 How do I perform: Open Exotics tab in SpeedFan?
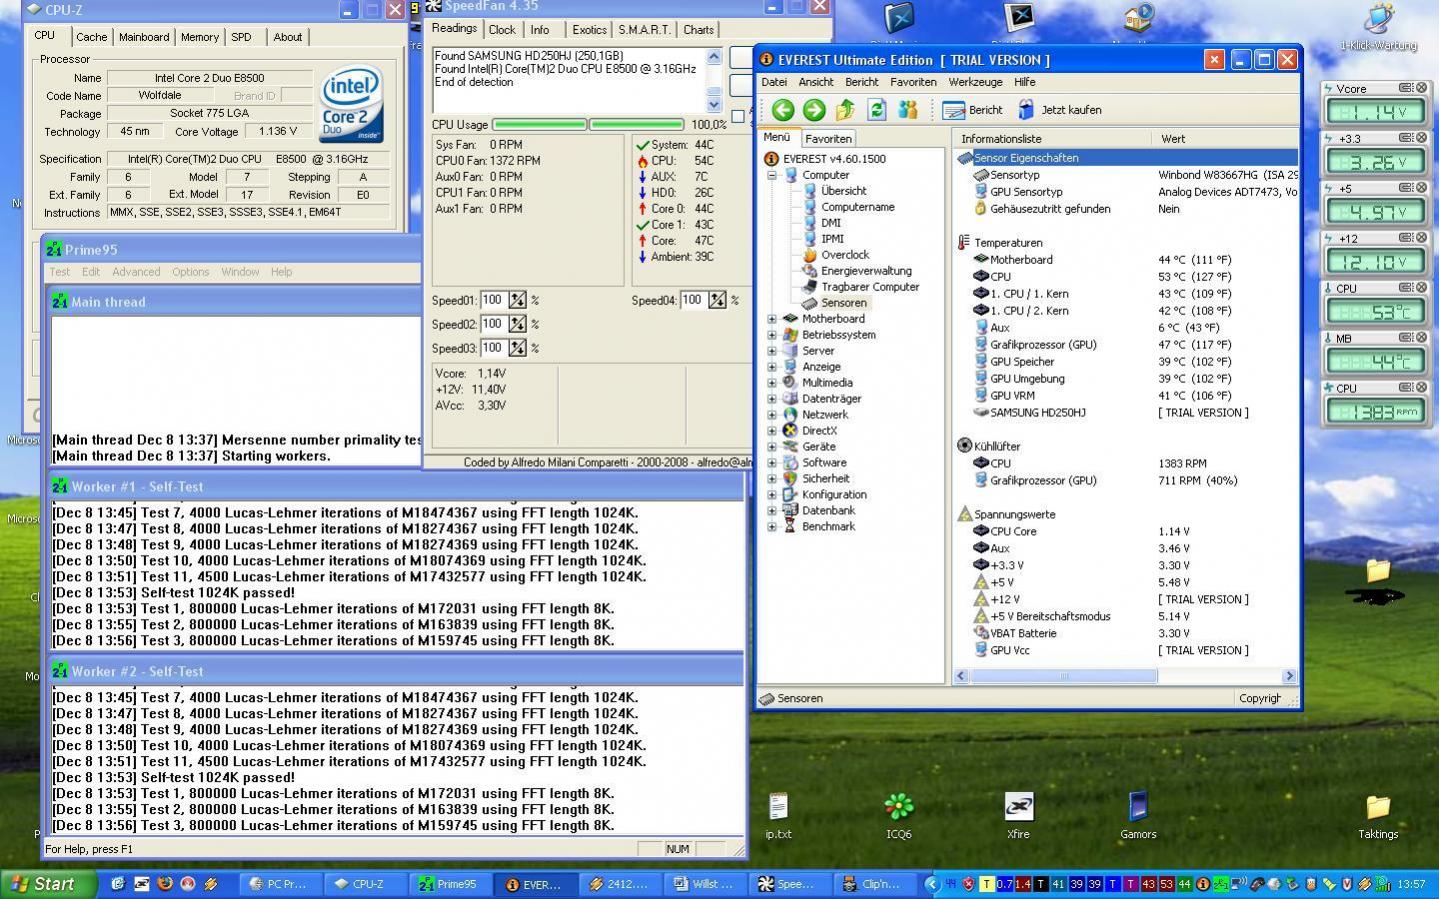589,30
